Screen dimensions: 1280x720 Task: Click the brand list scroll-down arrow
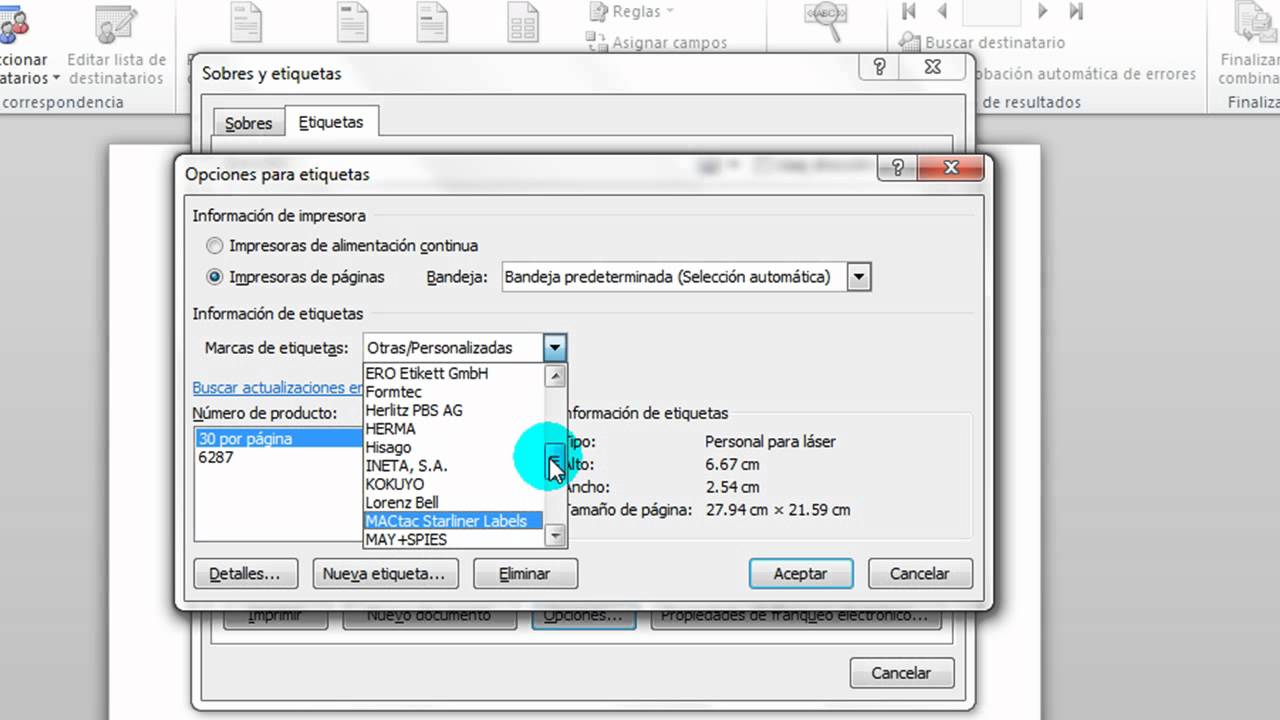[x=555, y=537]
